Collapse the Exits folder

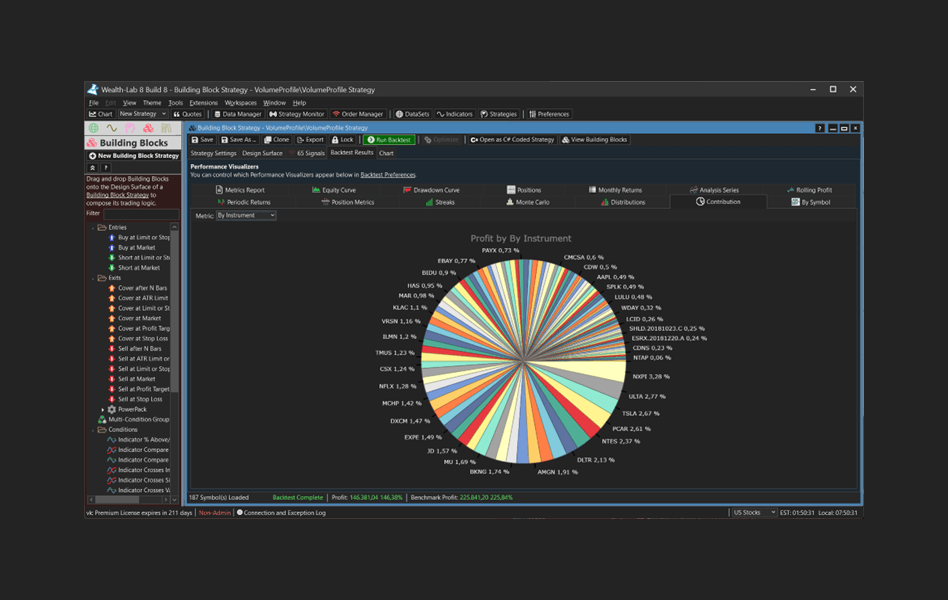(x=93, y=278)
